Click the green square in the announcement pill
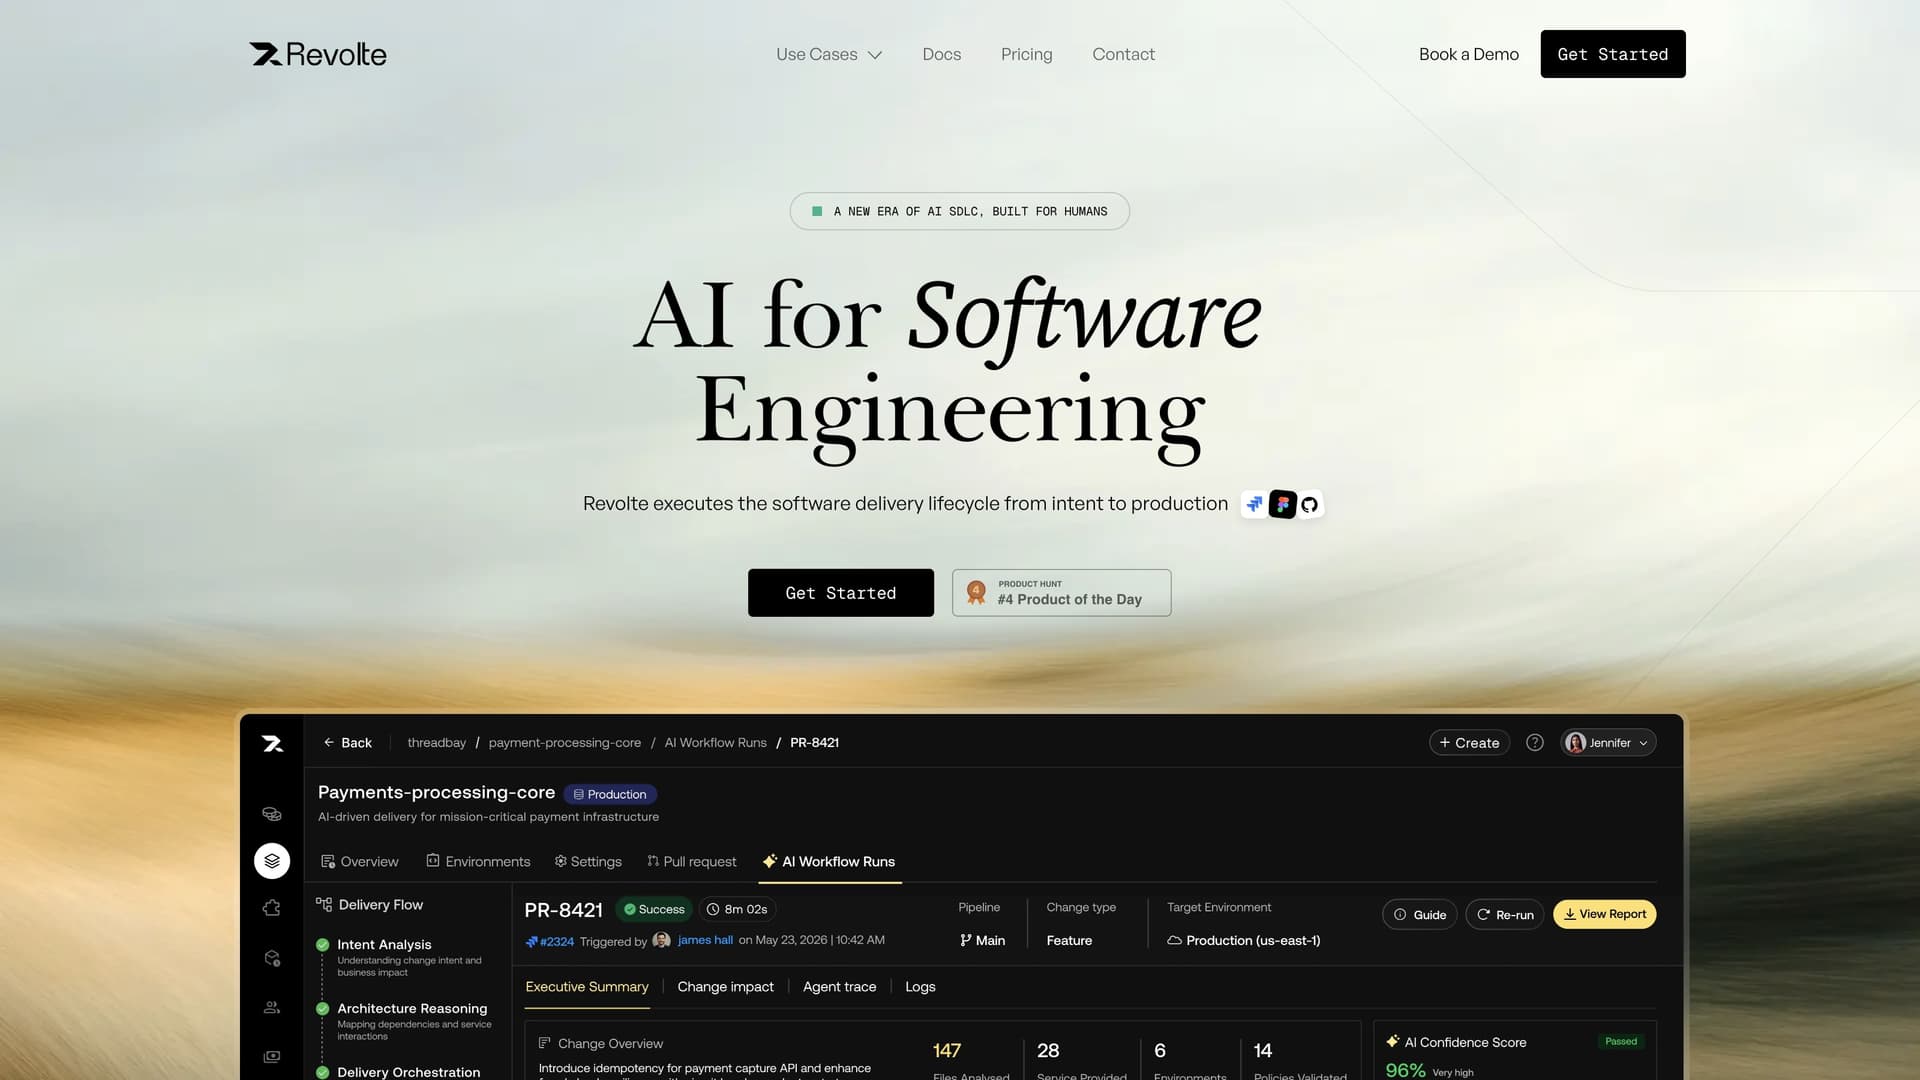Screen dimensions: 1920x1080 (817, 211)
